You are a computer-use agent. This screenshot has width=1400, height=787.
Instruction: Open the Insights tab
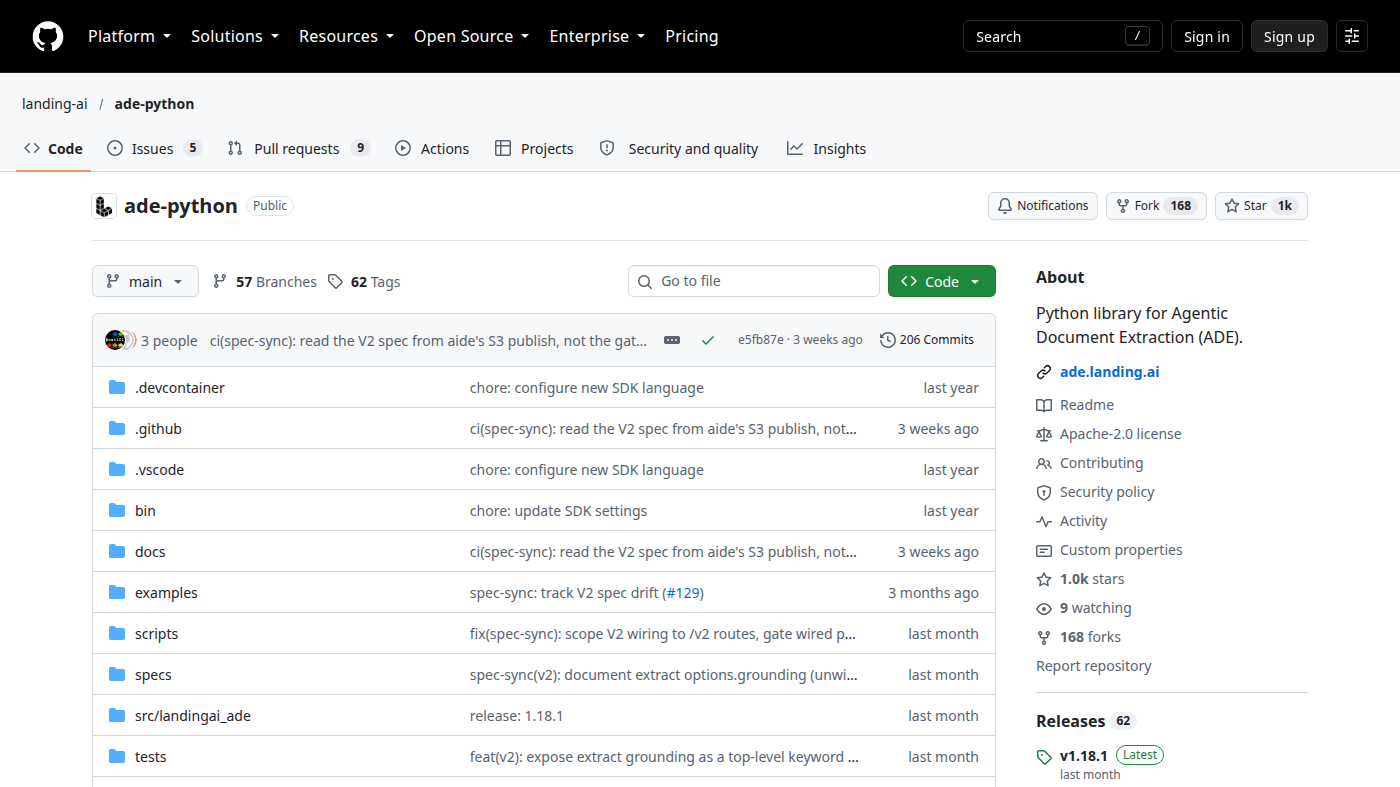[827, 149]
